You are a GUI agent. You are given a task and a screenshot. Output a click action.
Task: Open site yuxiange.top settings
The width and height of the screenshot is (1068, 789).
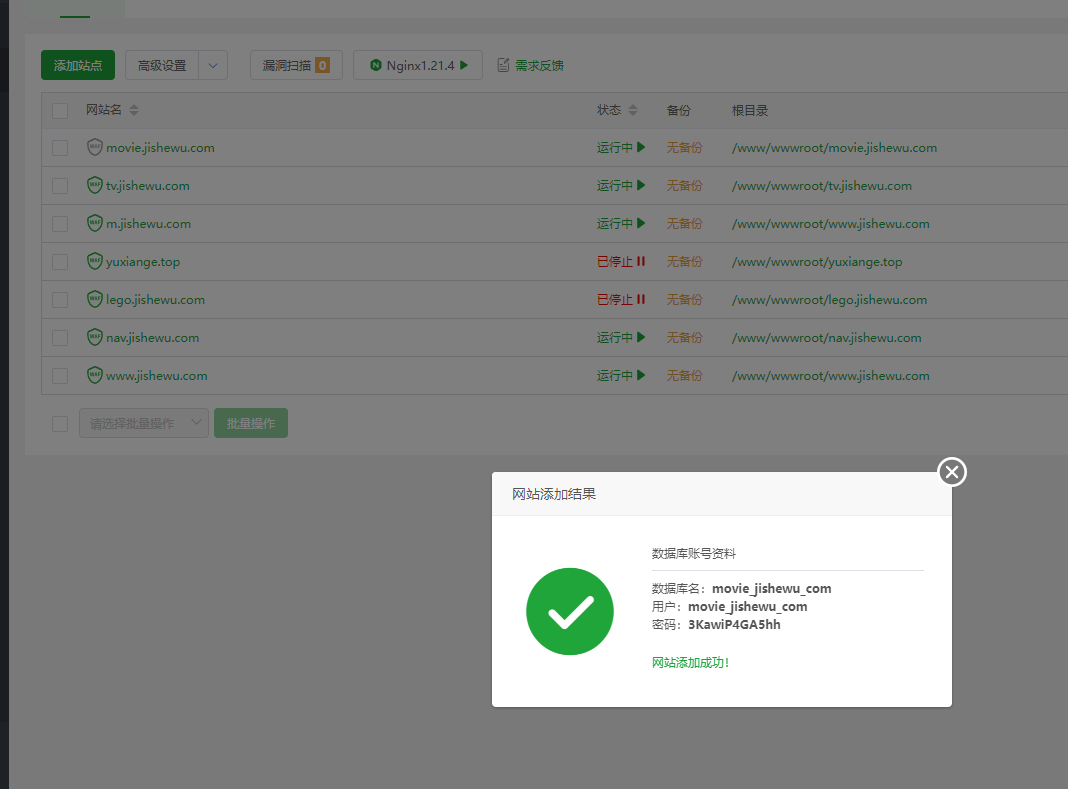tap(143, 262)
